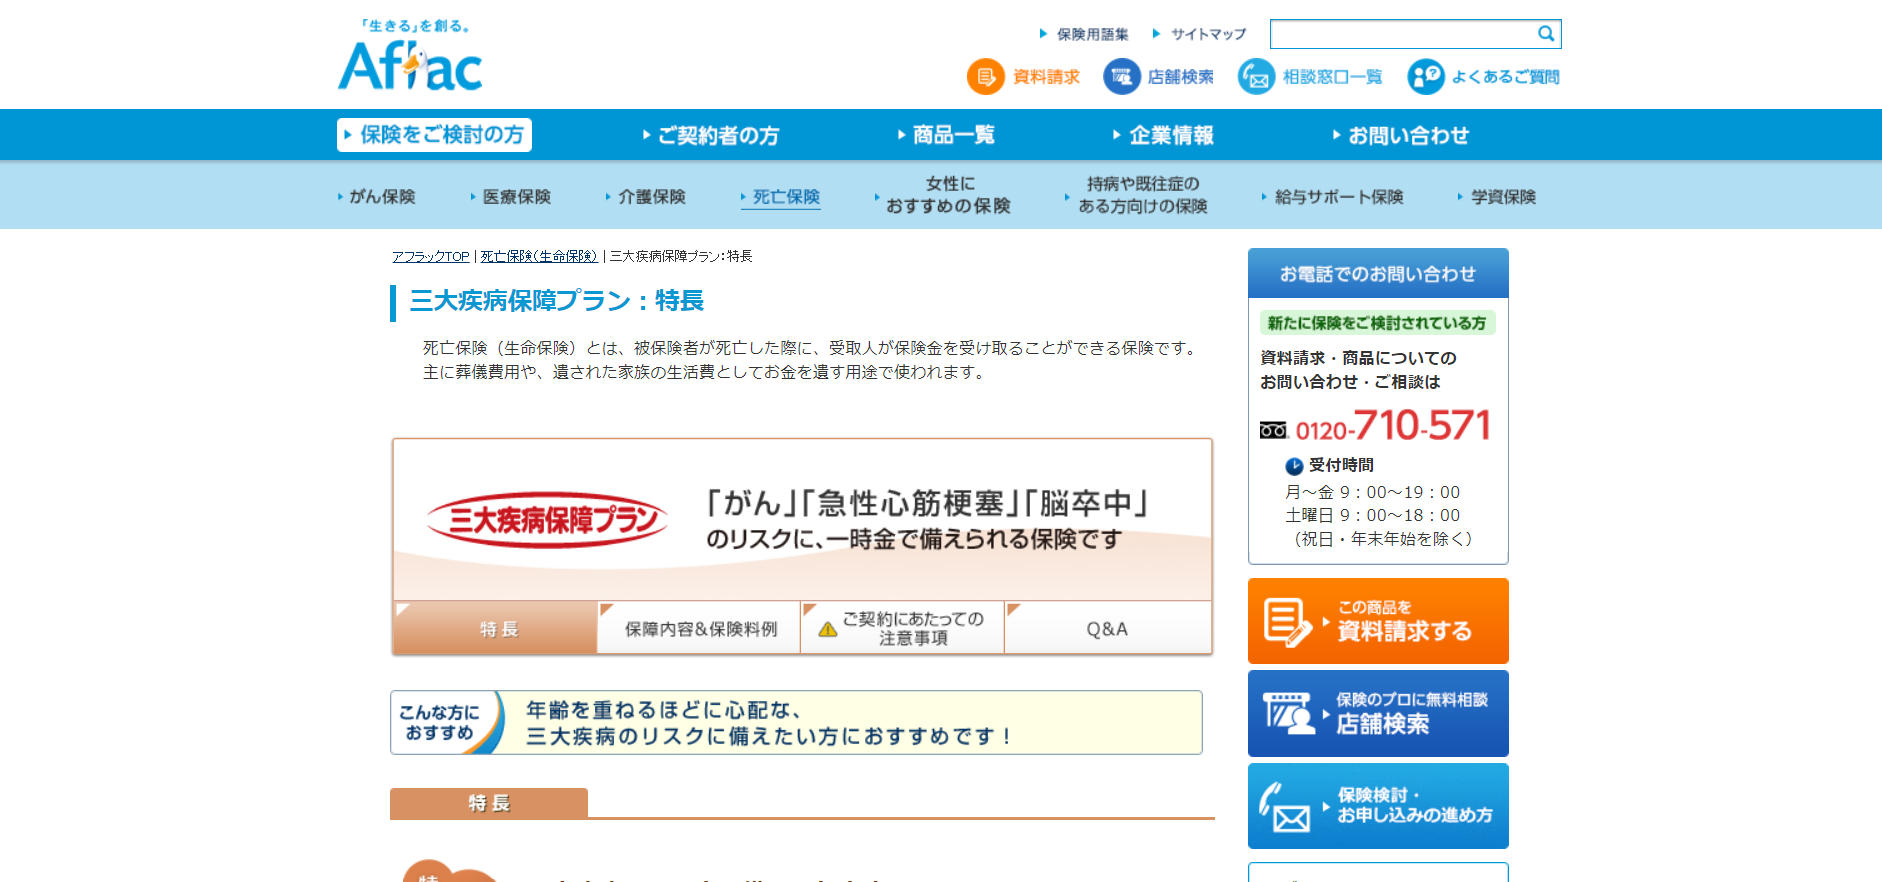Go to 医療保険 submenu

(511, 197)
